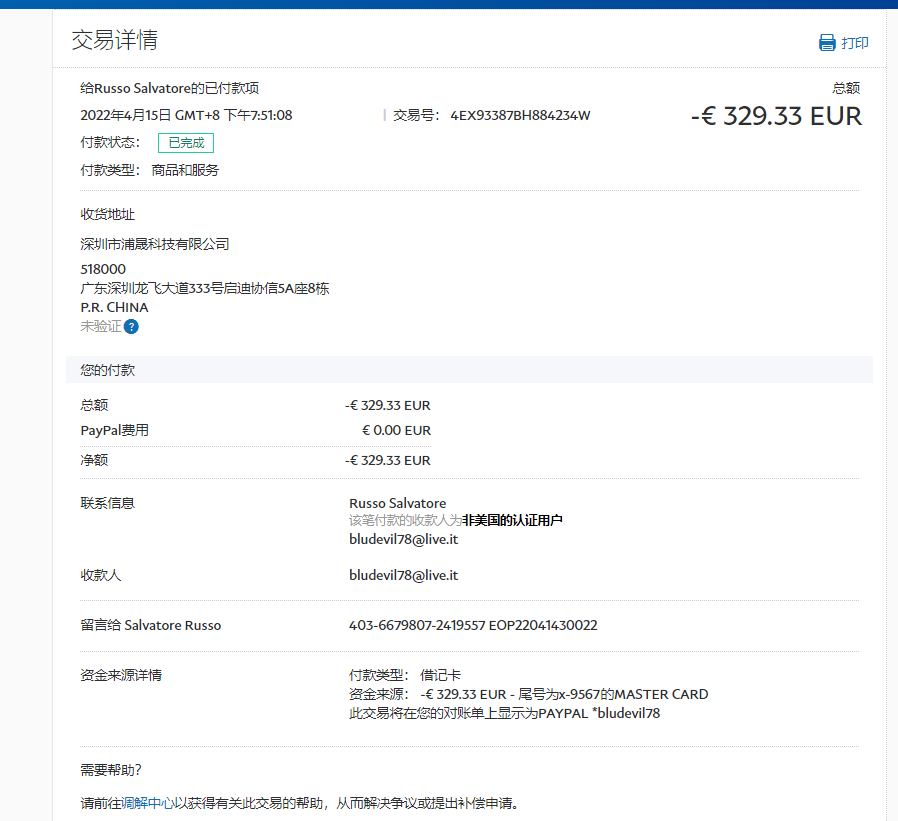898x821 pixels.
Task: Click the printer icon
Action: (x=827, y=43)
